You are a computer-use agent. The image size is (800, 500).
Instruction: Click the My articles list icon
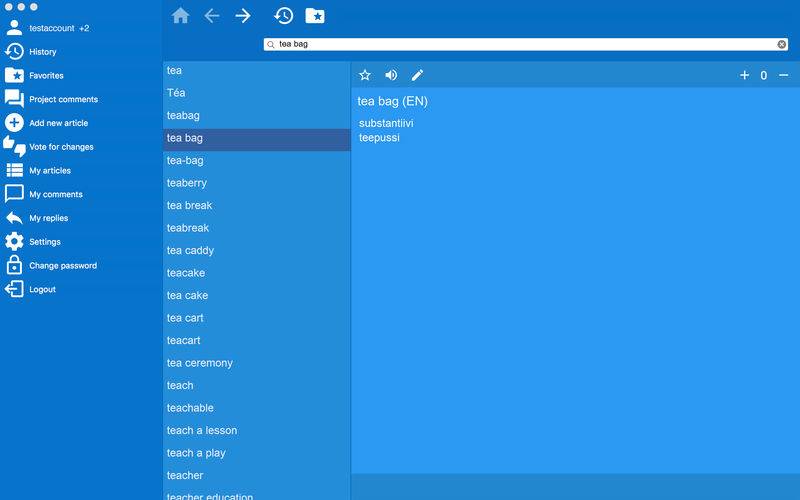[x=14, y=170]
